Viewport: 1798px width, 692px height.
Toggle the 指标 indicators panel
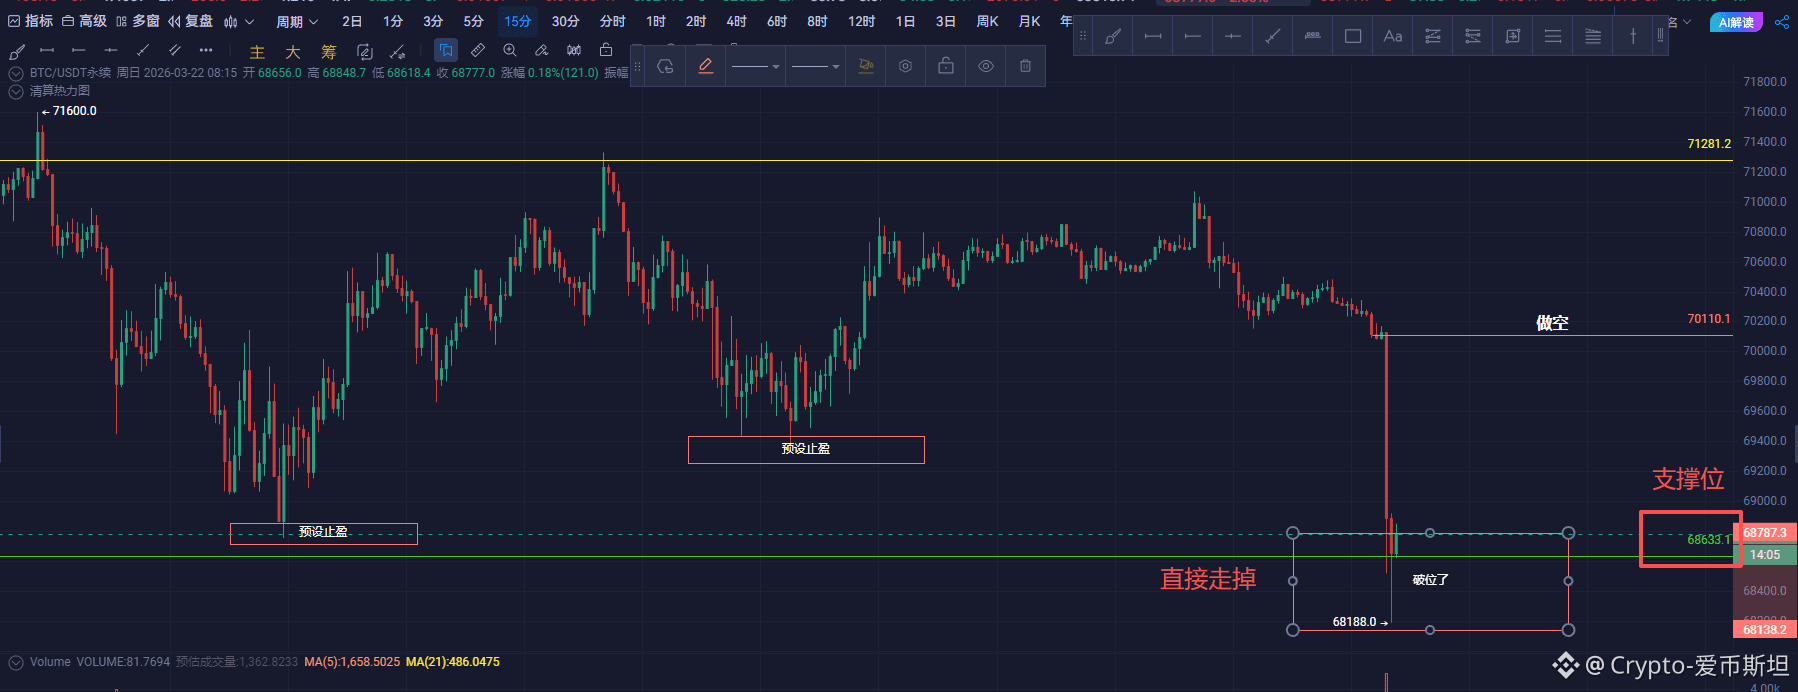point(31,21)
